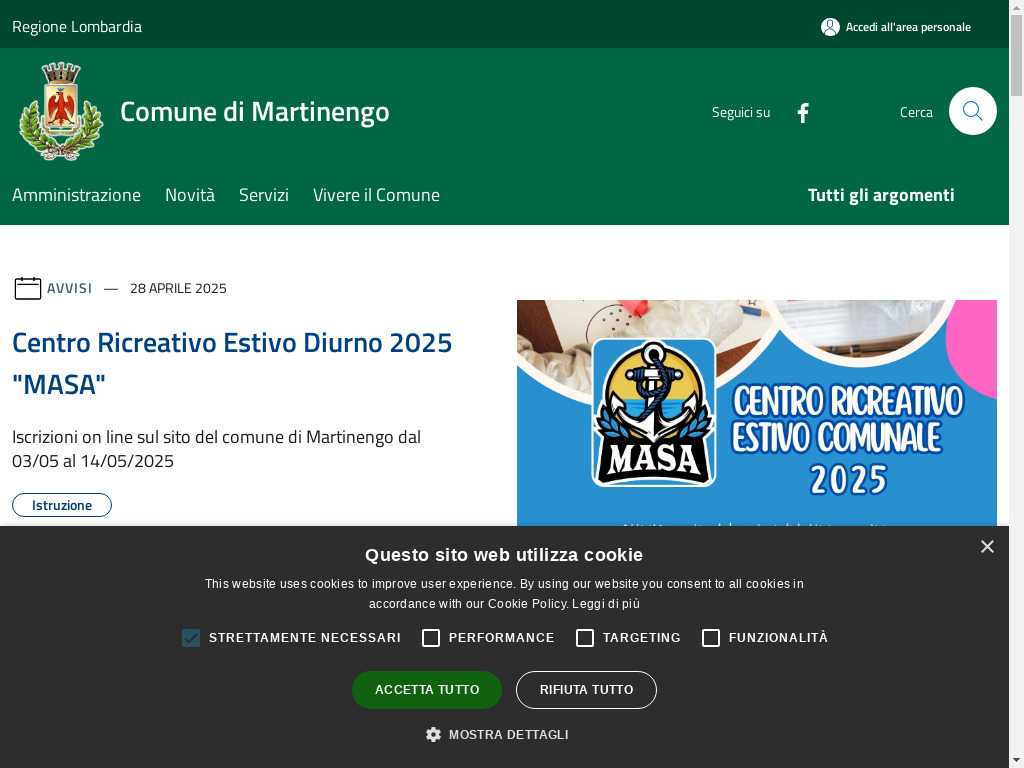The image size is (1024, 768).
Task: Click the Comune di Martinengo title
Action: tap(255, 112)
